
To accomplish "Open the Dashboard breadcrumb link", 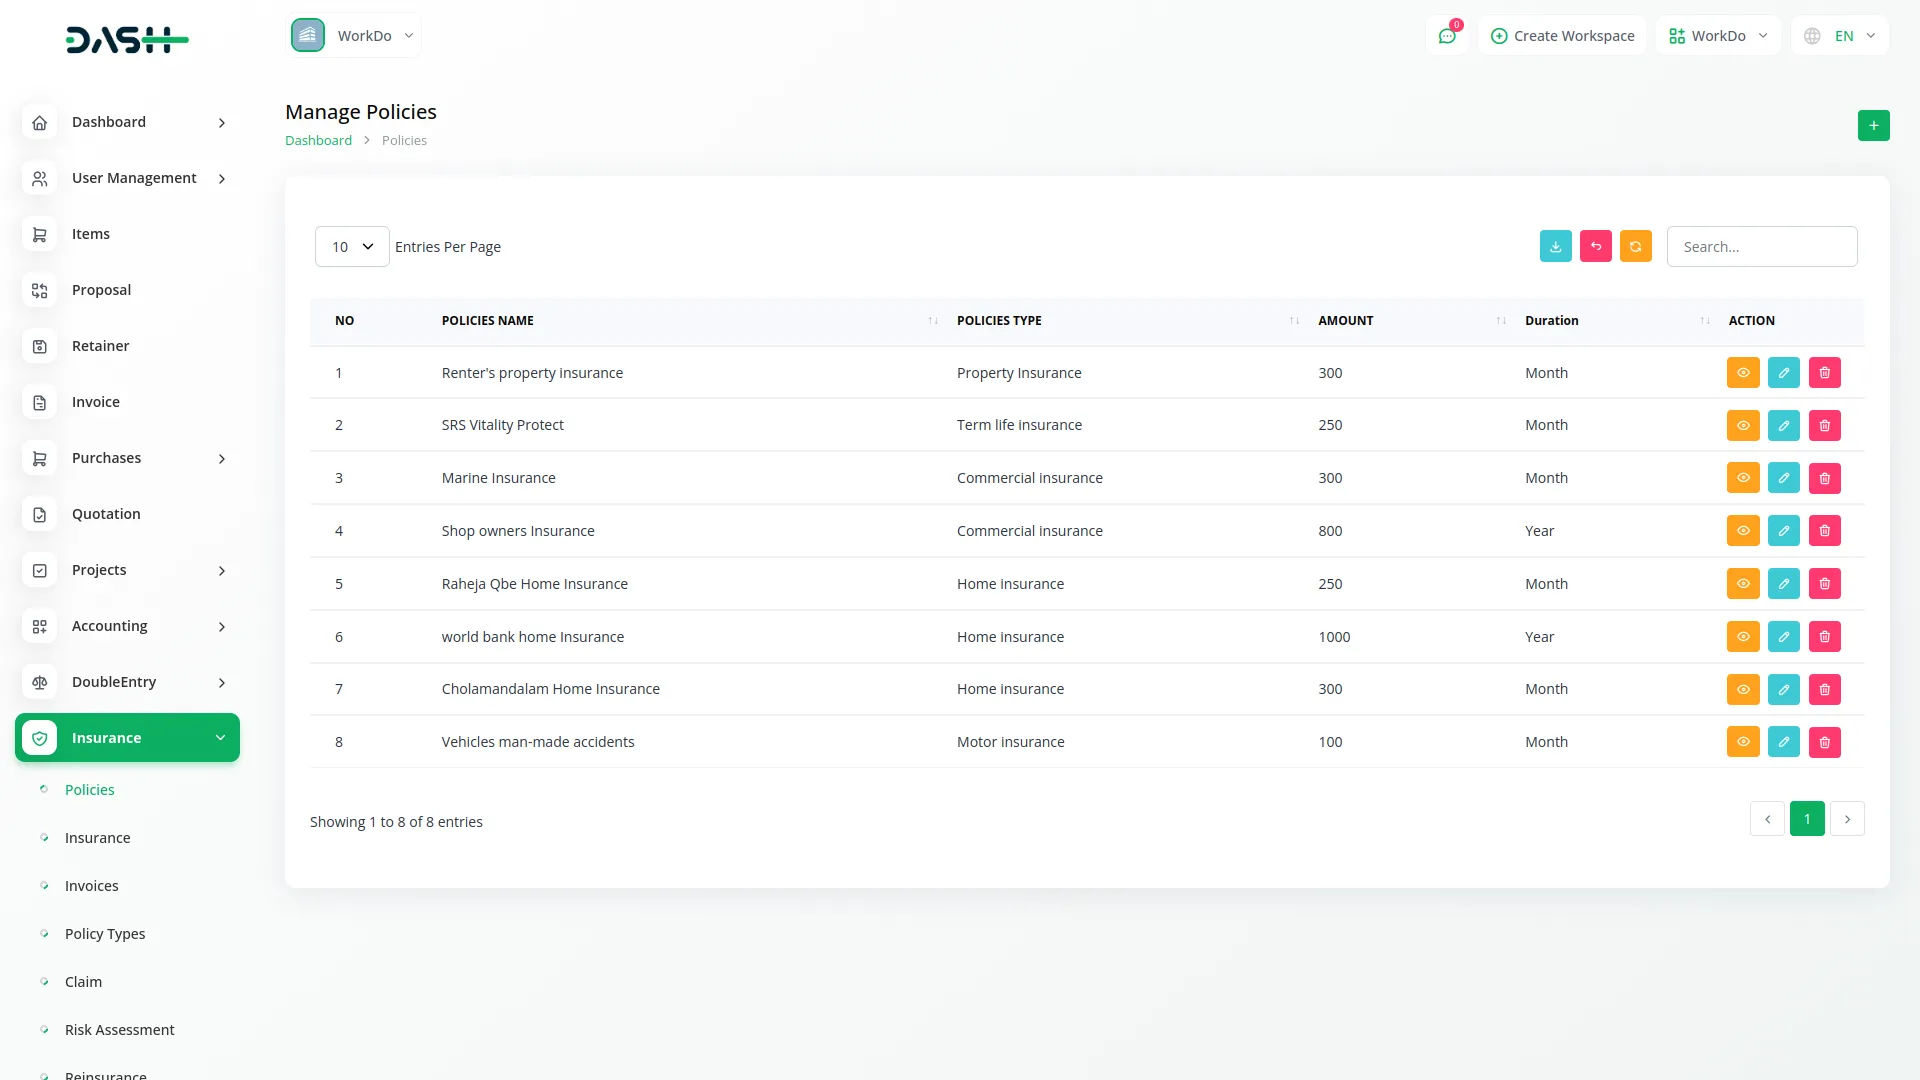I will point(318,140).
